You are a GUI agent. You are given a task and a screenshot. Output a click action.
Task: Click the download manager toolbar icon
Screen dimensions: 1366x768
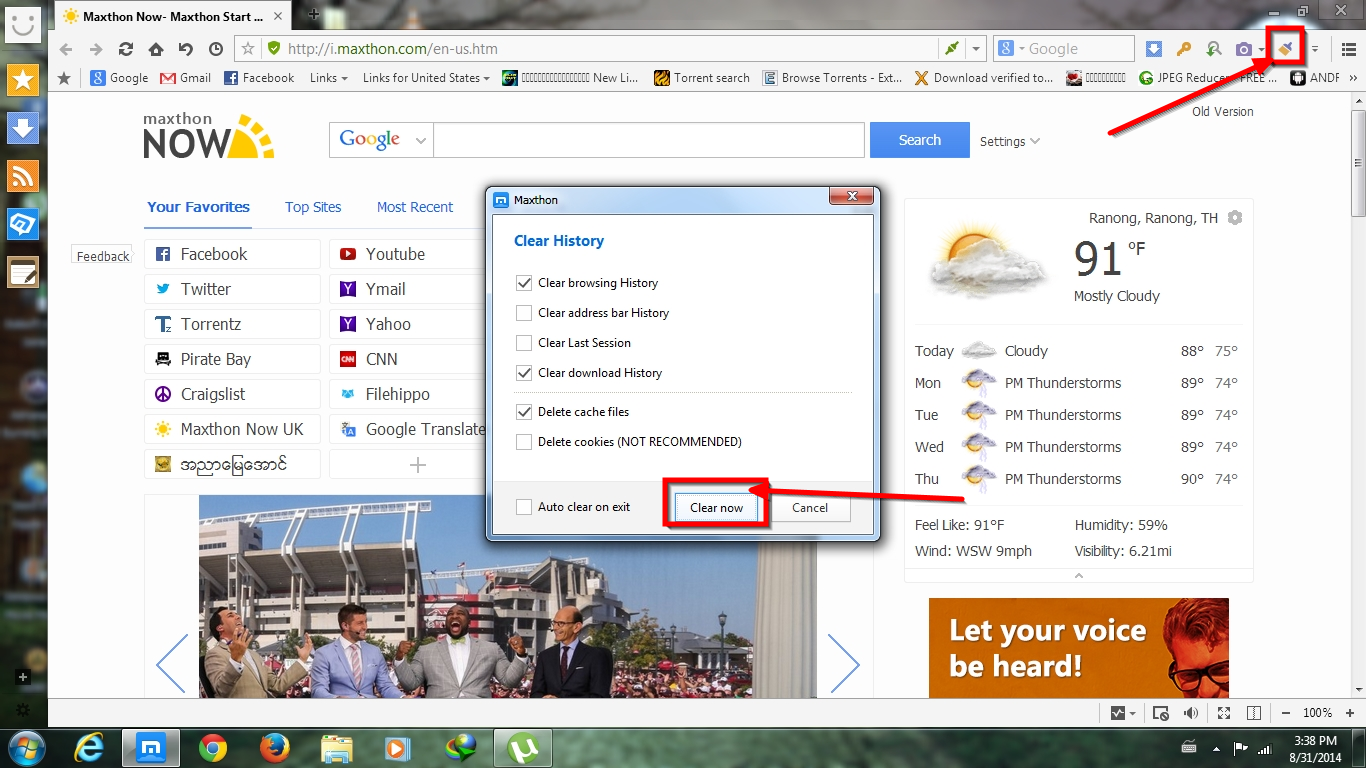[x=1154, y=49]
